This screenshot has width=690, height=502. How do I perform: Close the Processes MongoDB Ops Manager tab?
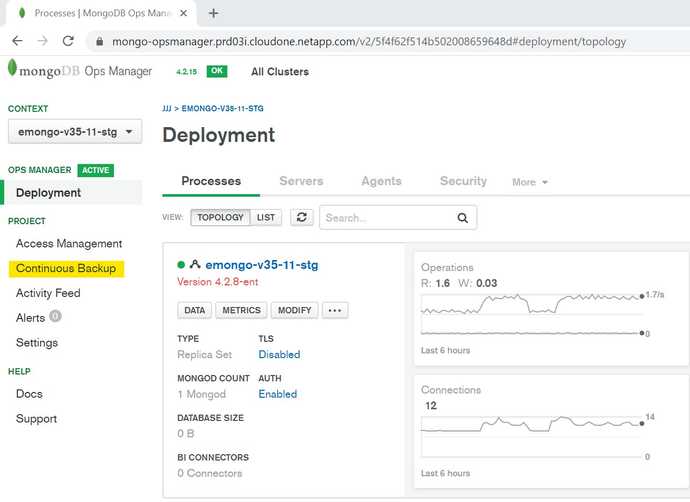pyautogui.click(x=184, y=13)
